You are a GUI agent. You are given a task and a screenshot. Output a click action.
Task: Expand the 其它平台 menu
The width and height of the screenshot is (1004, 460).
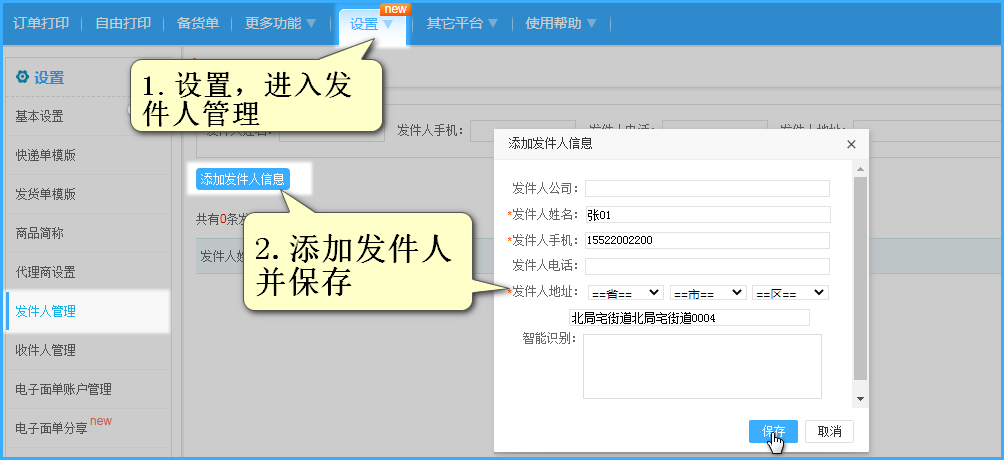pyautogui.click(x=462, y=22)
